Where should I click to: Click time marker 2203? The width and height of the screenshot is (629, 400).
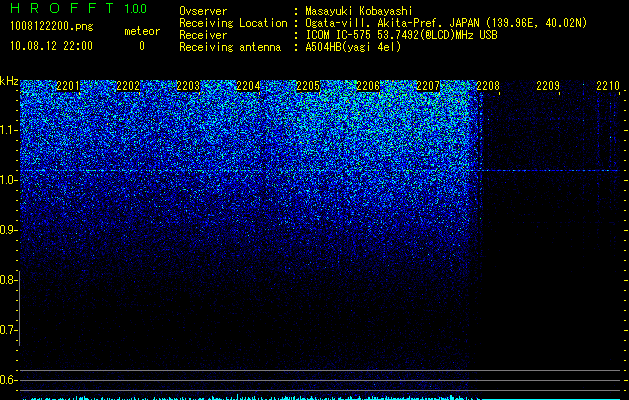[188, 86]
